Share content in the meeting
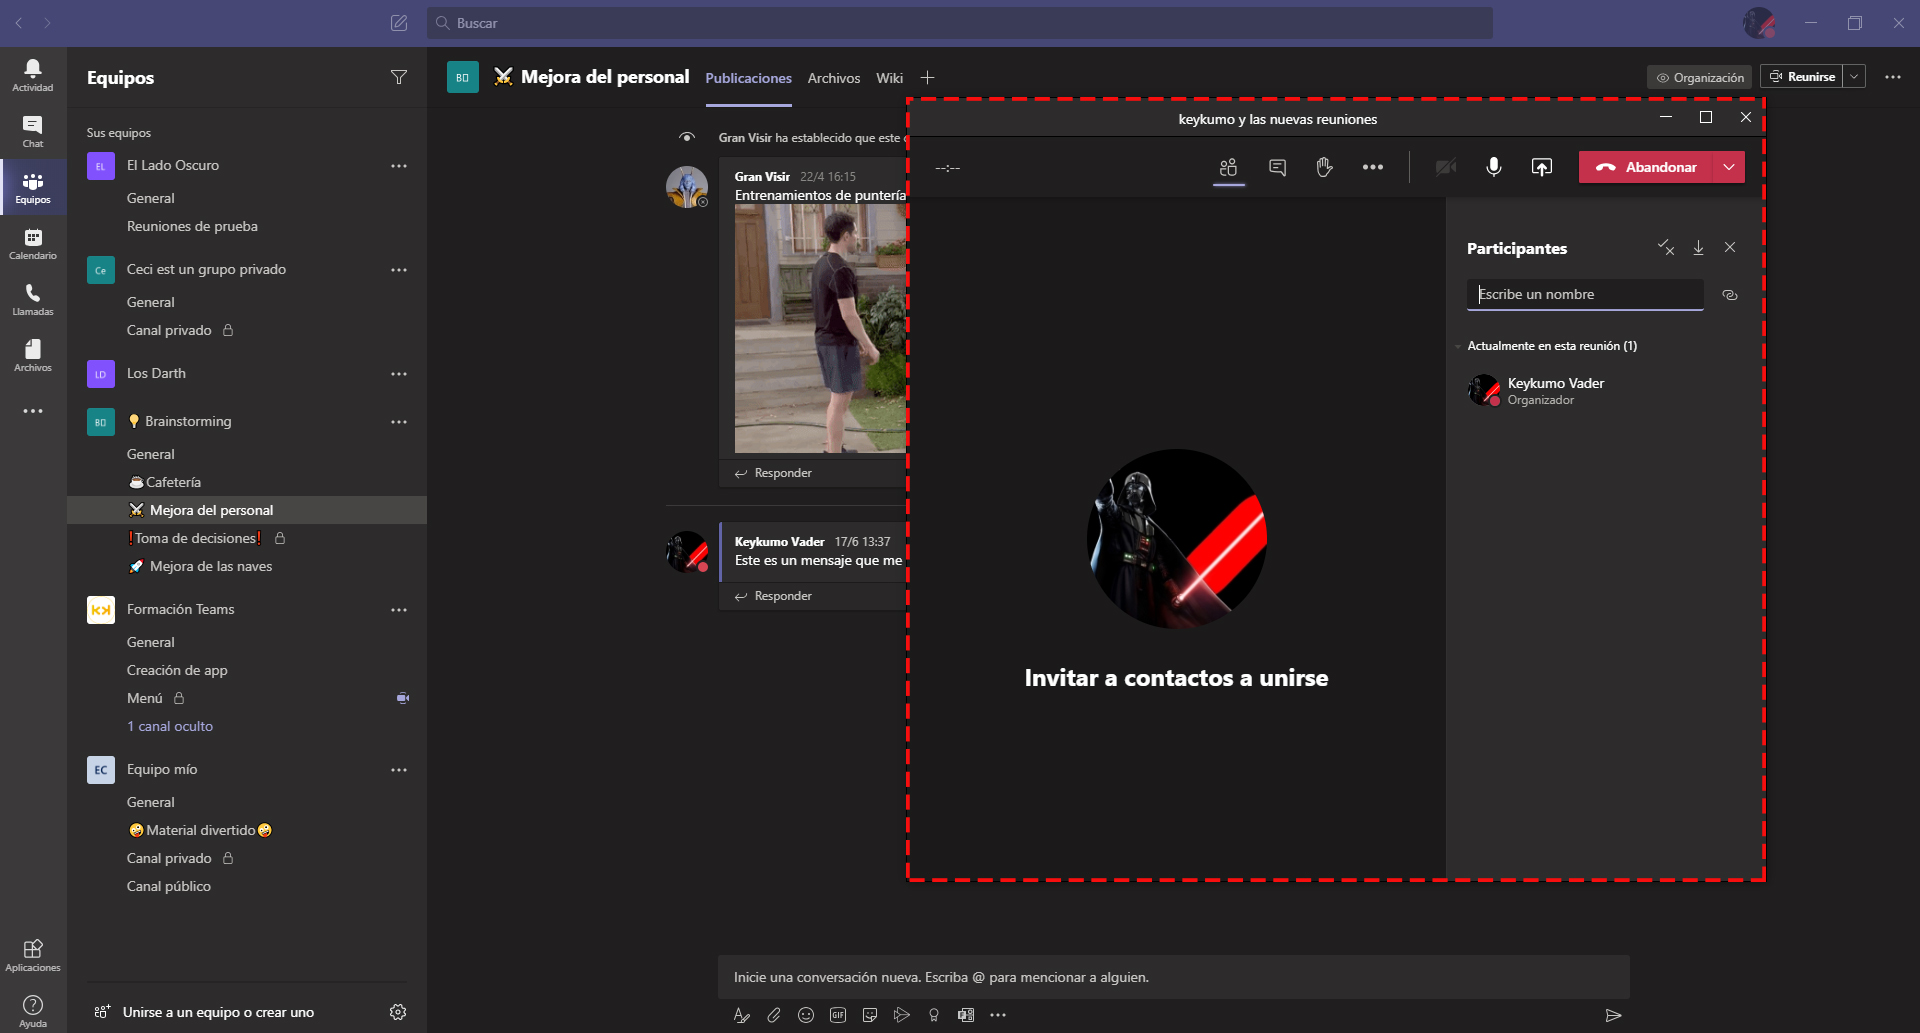This screenshot has width=1920, height=1033. [x=1542, y=167]
